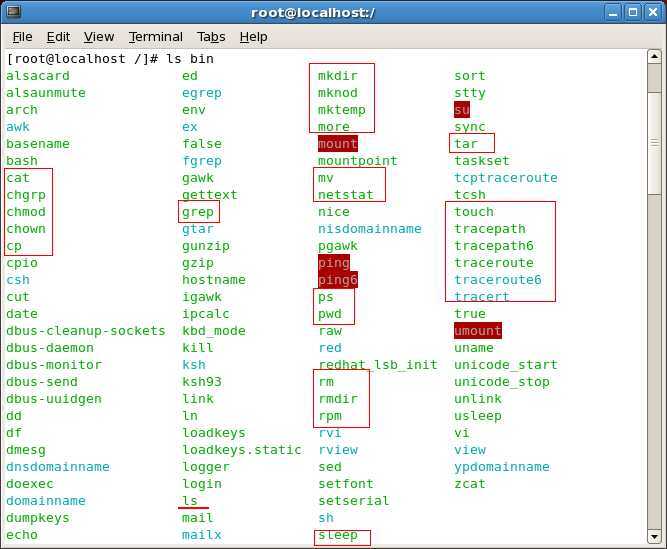Click the scrollbar down arrow

click(x=654, y=537)
